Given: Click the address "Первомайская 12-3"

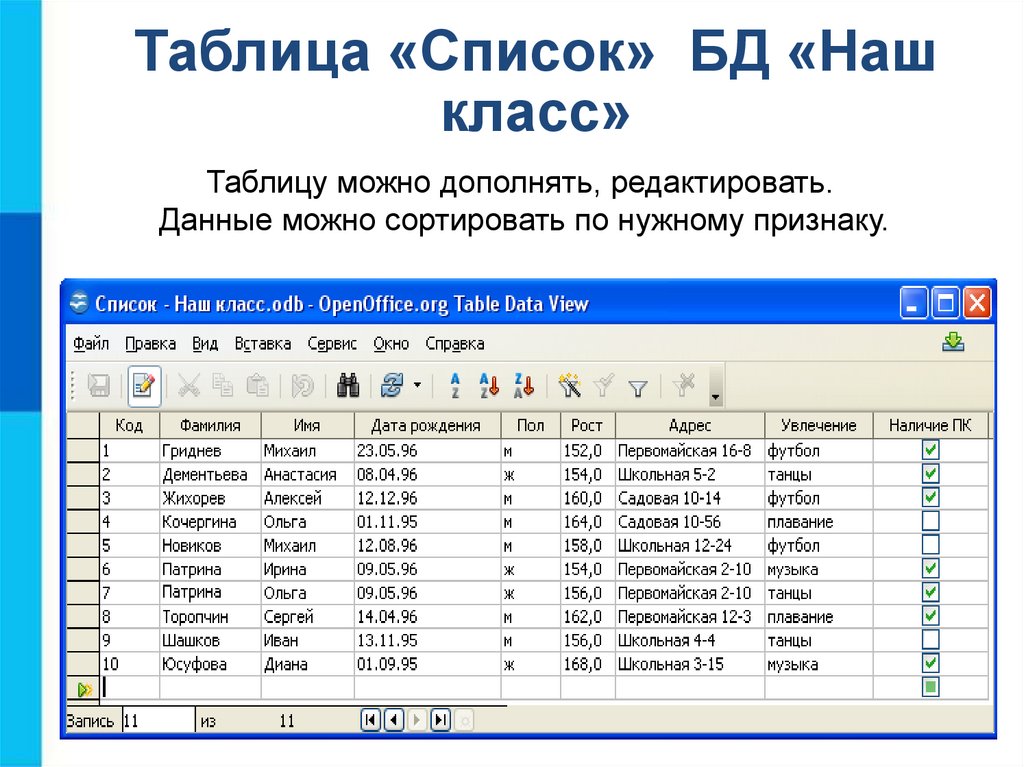Looking at the screenshot, I should coord(684,617).
